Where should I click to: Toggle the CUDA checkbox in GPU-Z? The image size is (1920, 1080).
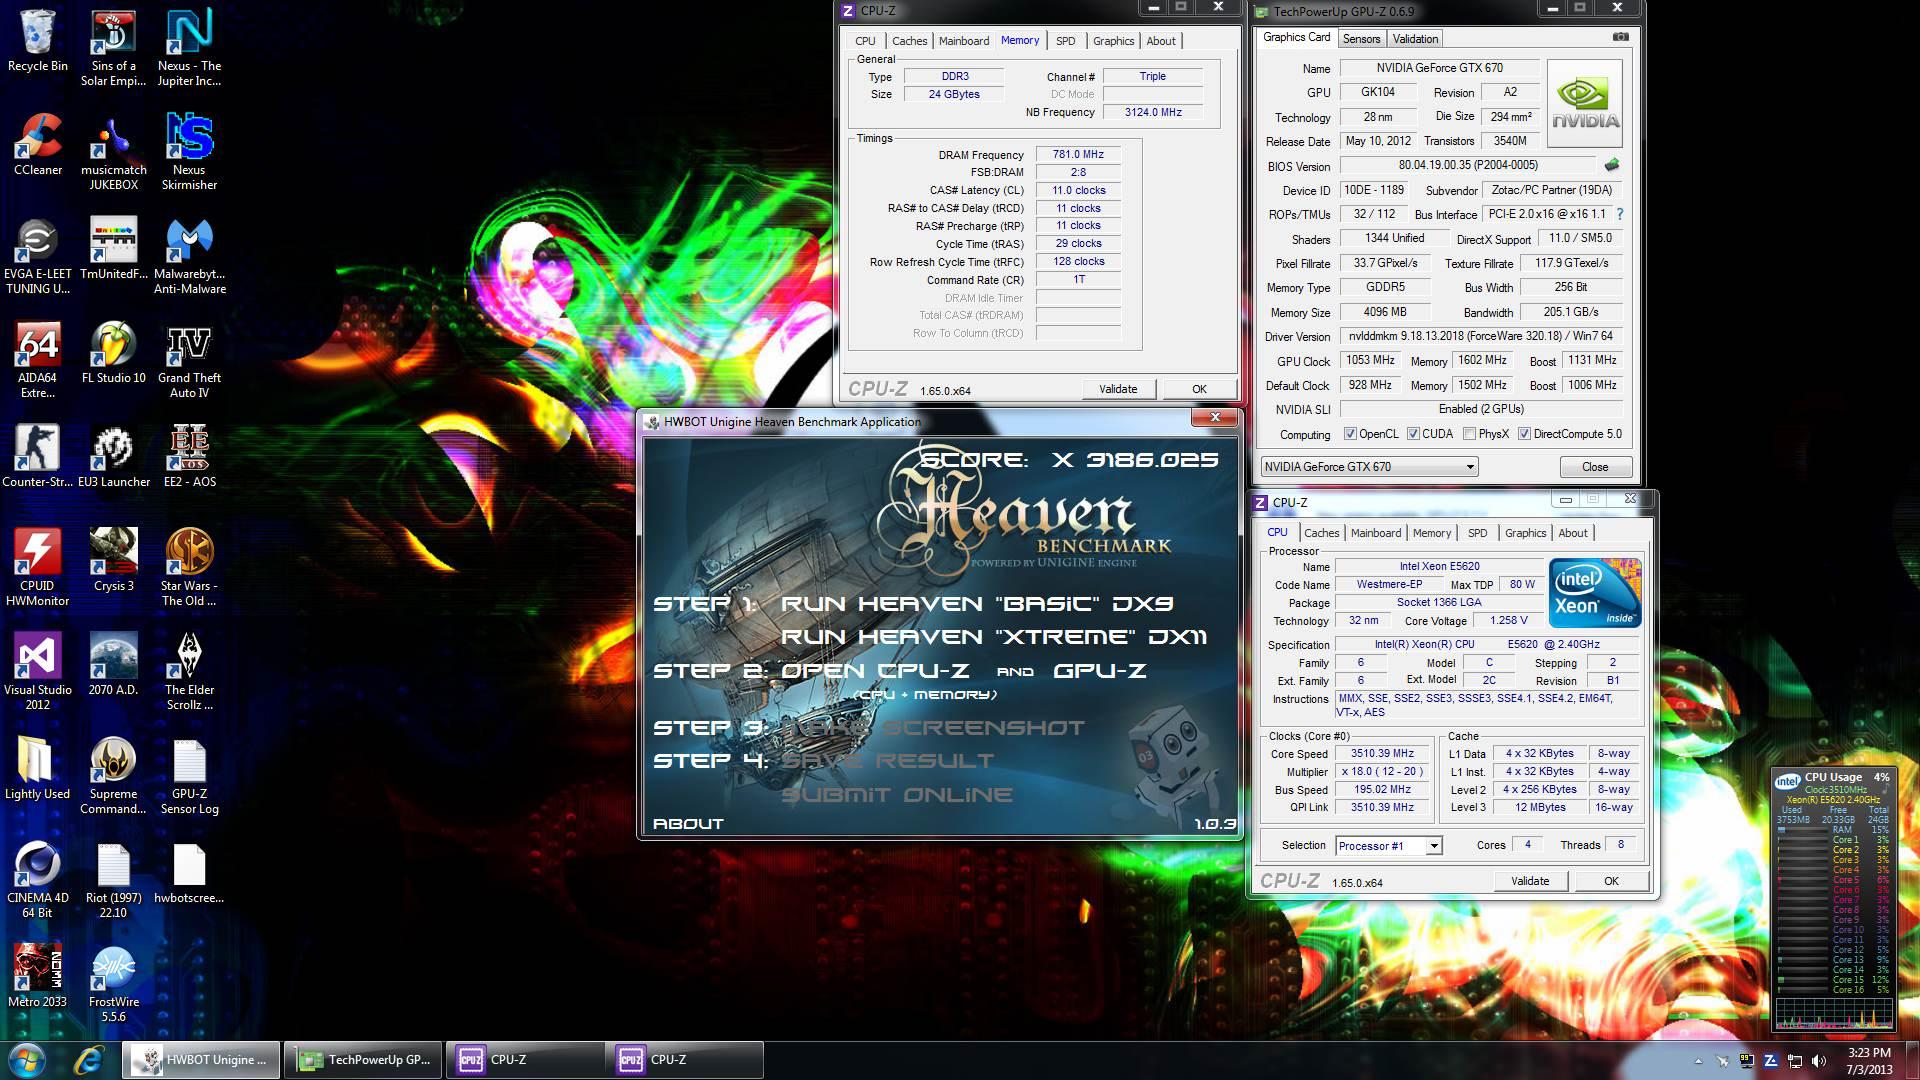(1413, 434)
